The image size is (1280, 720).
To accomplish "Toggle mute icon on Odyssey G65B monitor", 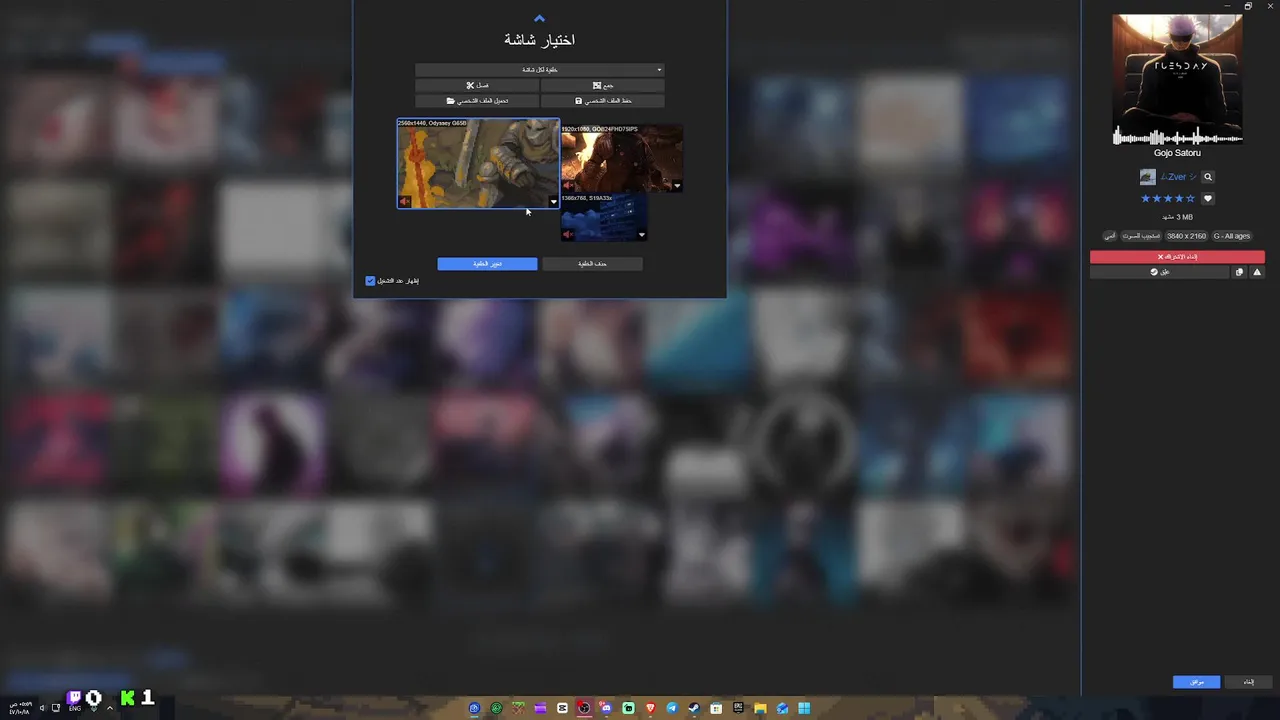I will click(x=405, y=202).
